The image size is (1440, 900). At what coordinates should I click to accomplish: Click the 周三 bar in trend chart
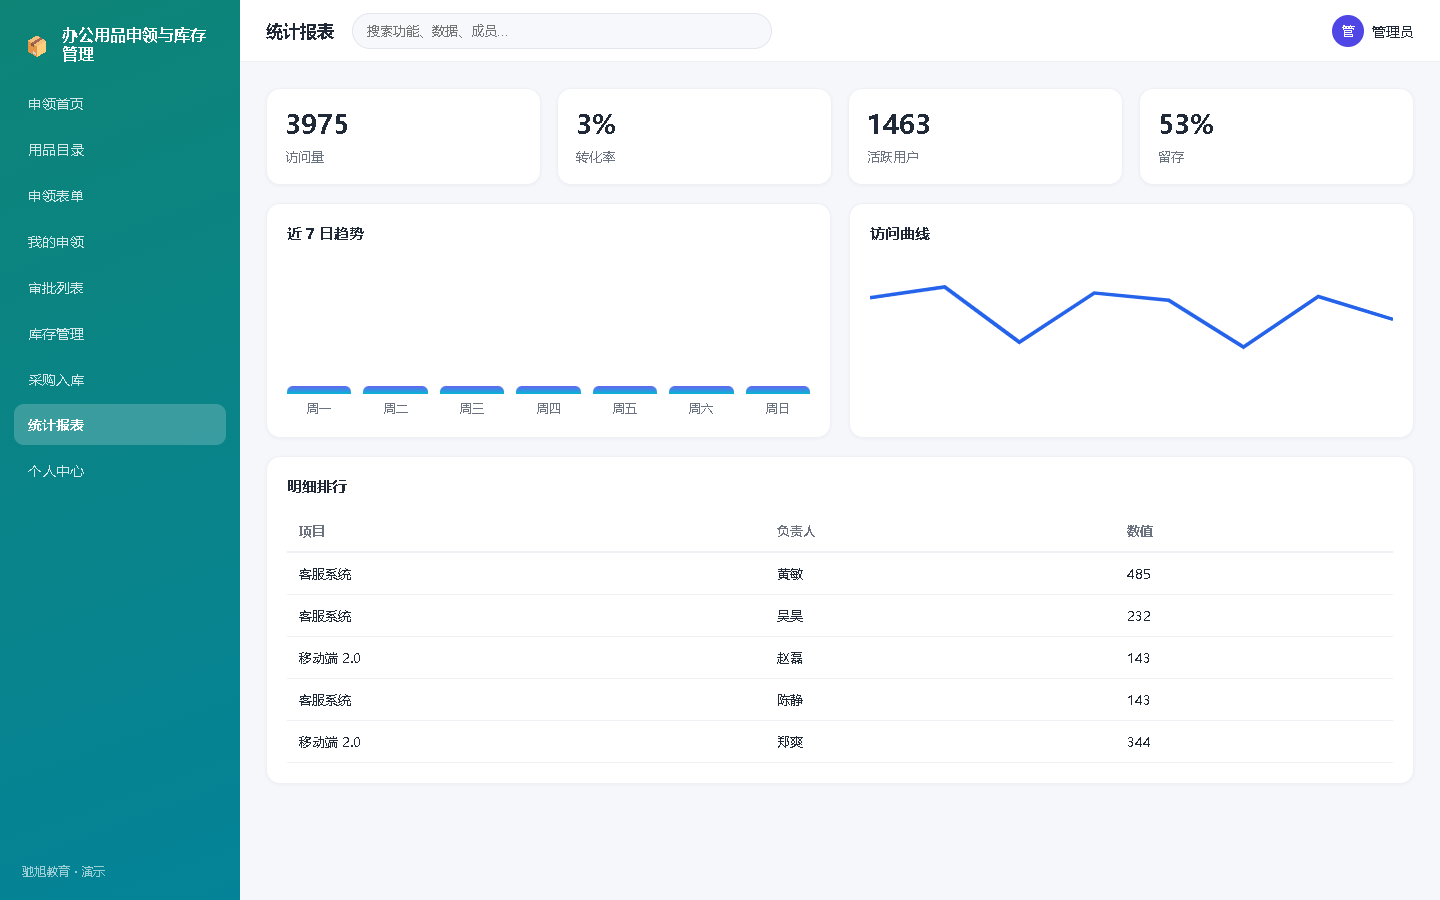(x=472, y=390)
